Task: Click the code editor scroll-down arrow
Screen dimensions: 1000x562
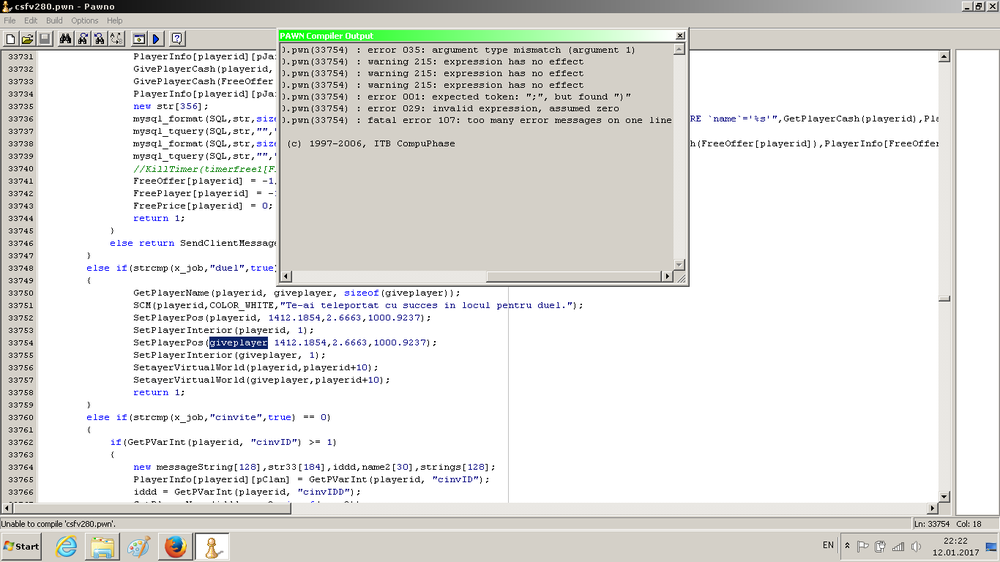Action: [945, 496]
